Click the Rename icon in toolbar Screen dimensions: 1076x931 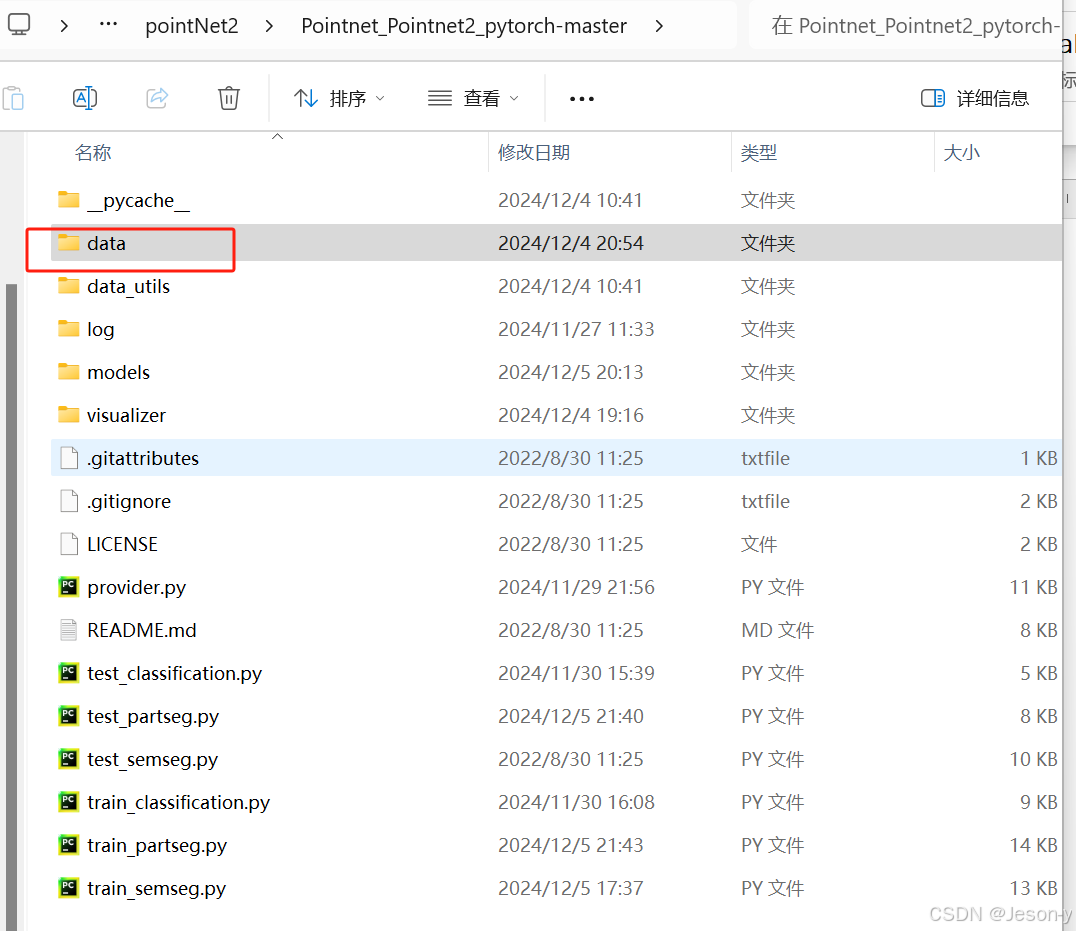85,98
